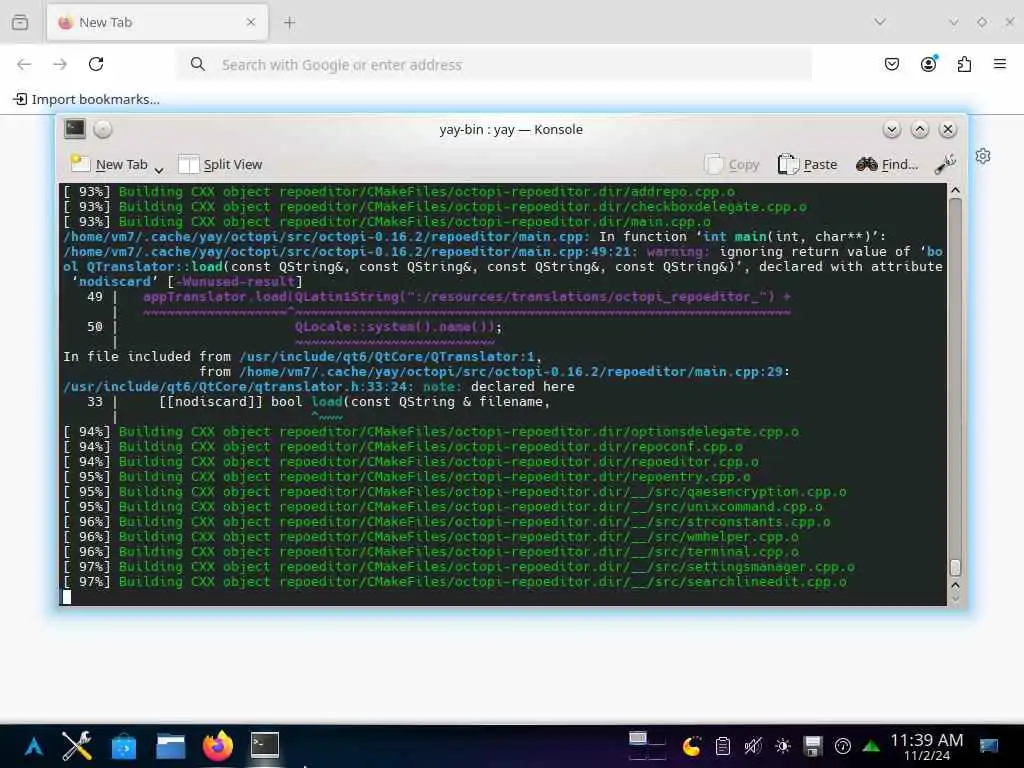This screenshot has width=1024, height=768.
Task: Click the Firefox View icon beside the tabs
Action: (20, 22)
